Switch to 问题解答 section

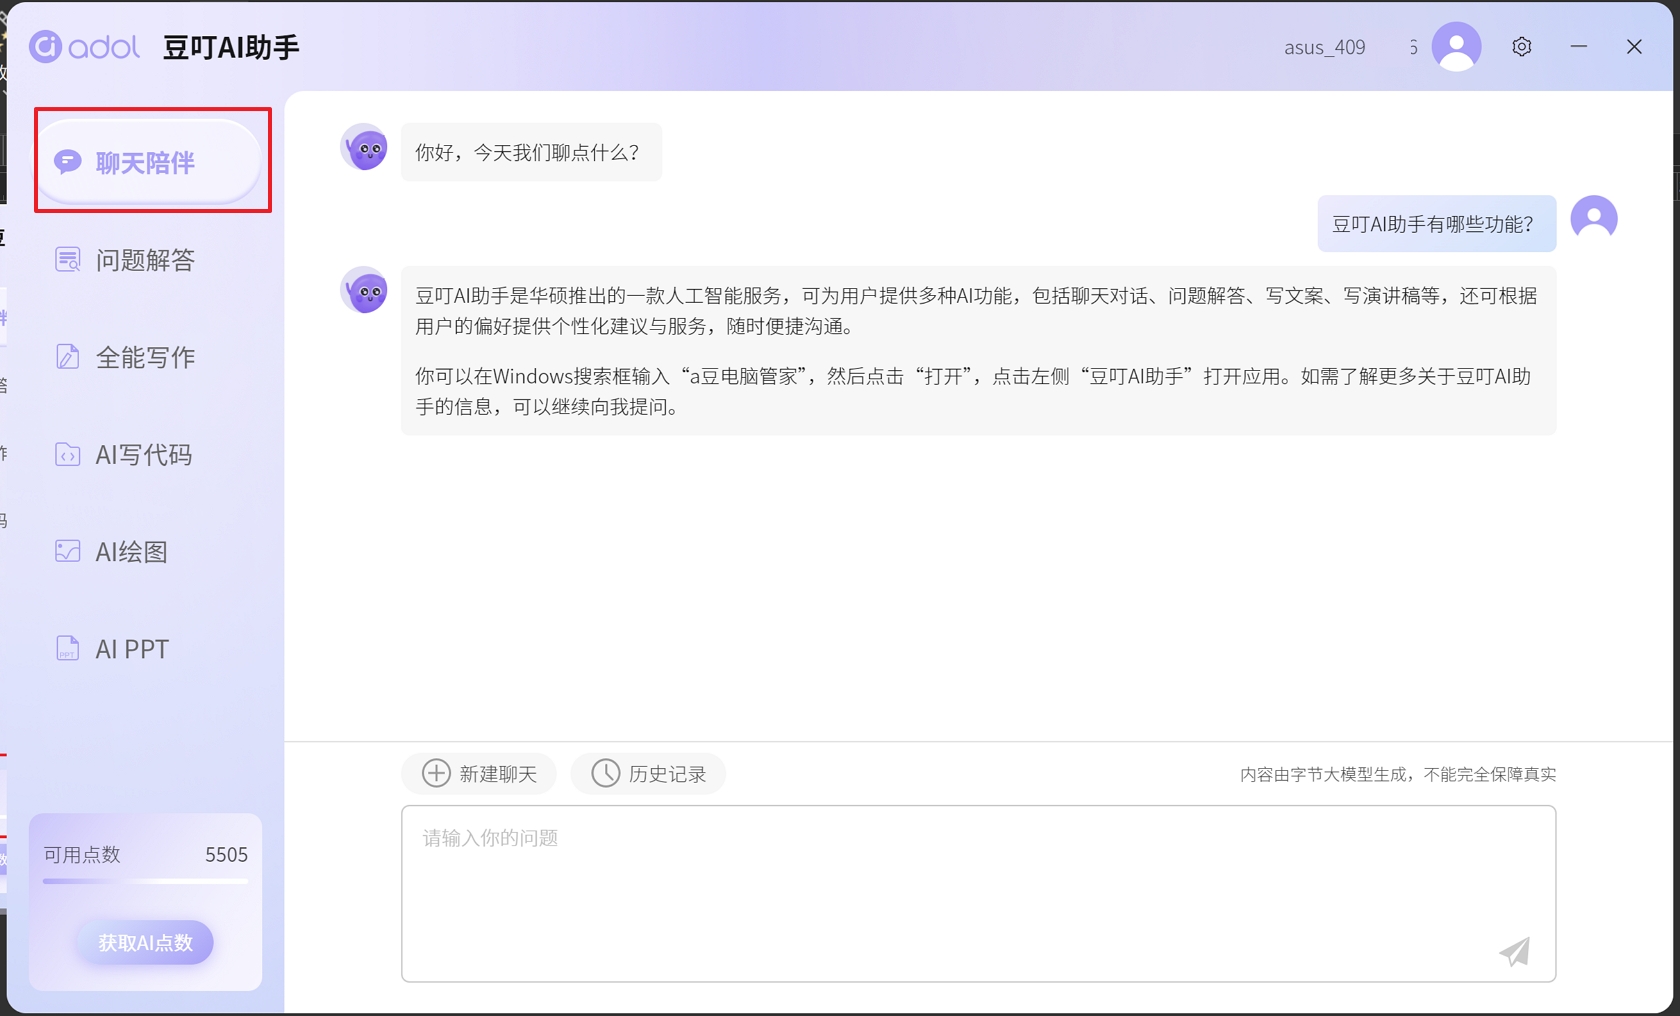[125, 260]
